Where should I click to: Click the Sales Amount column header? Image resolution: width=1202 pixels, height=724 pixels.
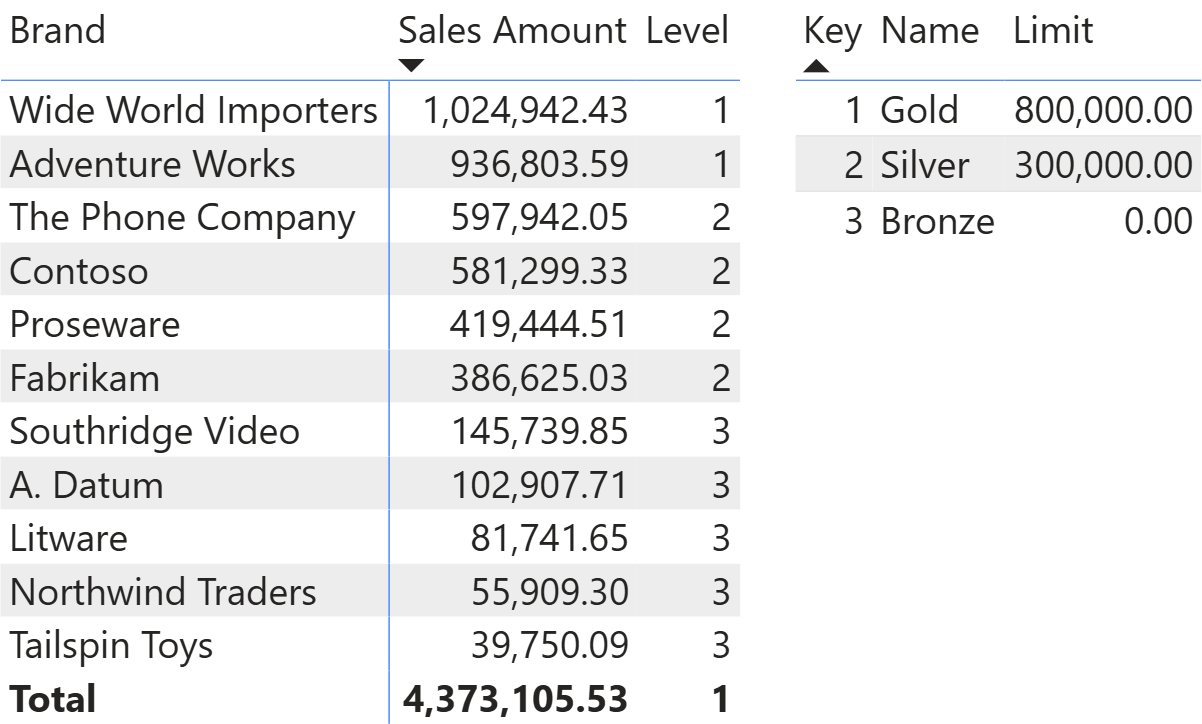(512, 31)
